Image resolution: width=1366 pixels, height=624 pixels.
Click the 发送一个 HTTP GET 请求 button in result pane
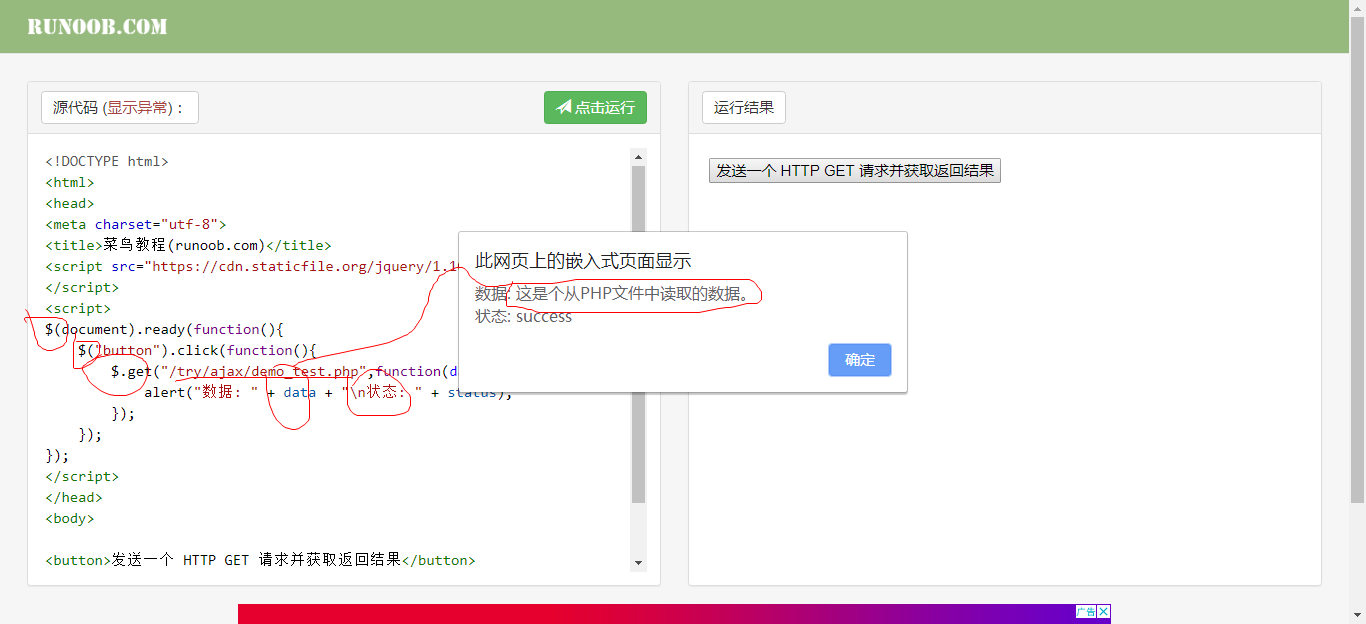855,171
